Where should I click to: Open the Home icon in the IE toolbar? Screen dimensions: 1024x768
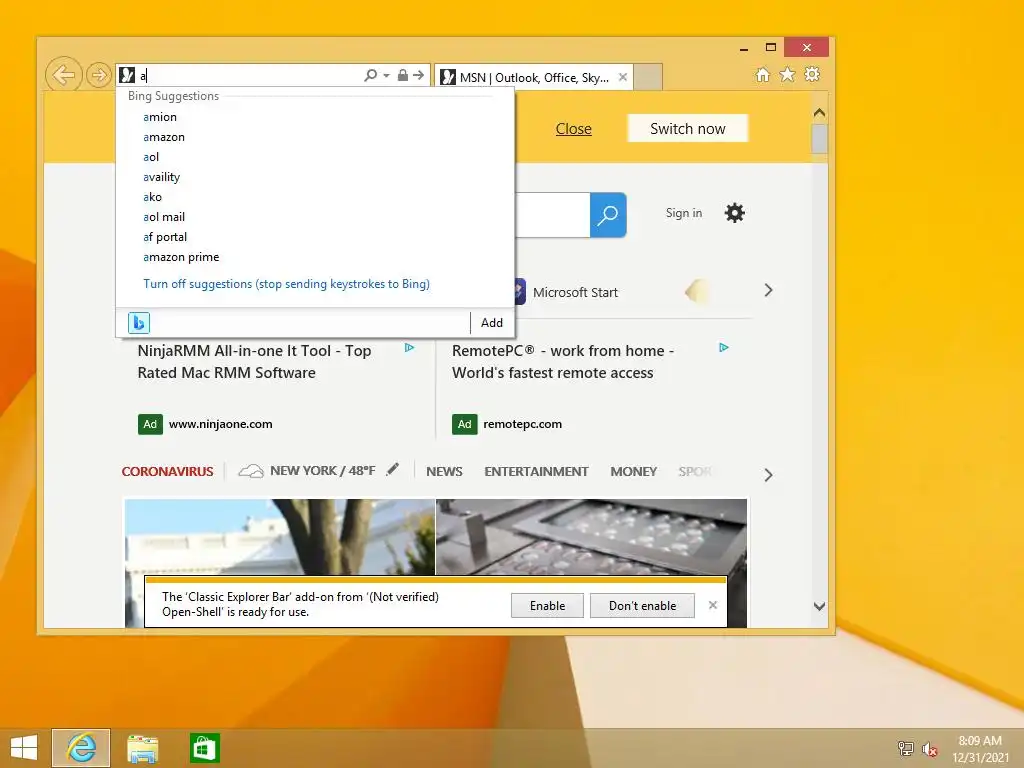pyautogui.click(x=763, y=74)
